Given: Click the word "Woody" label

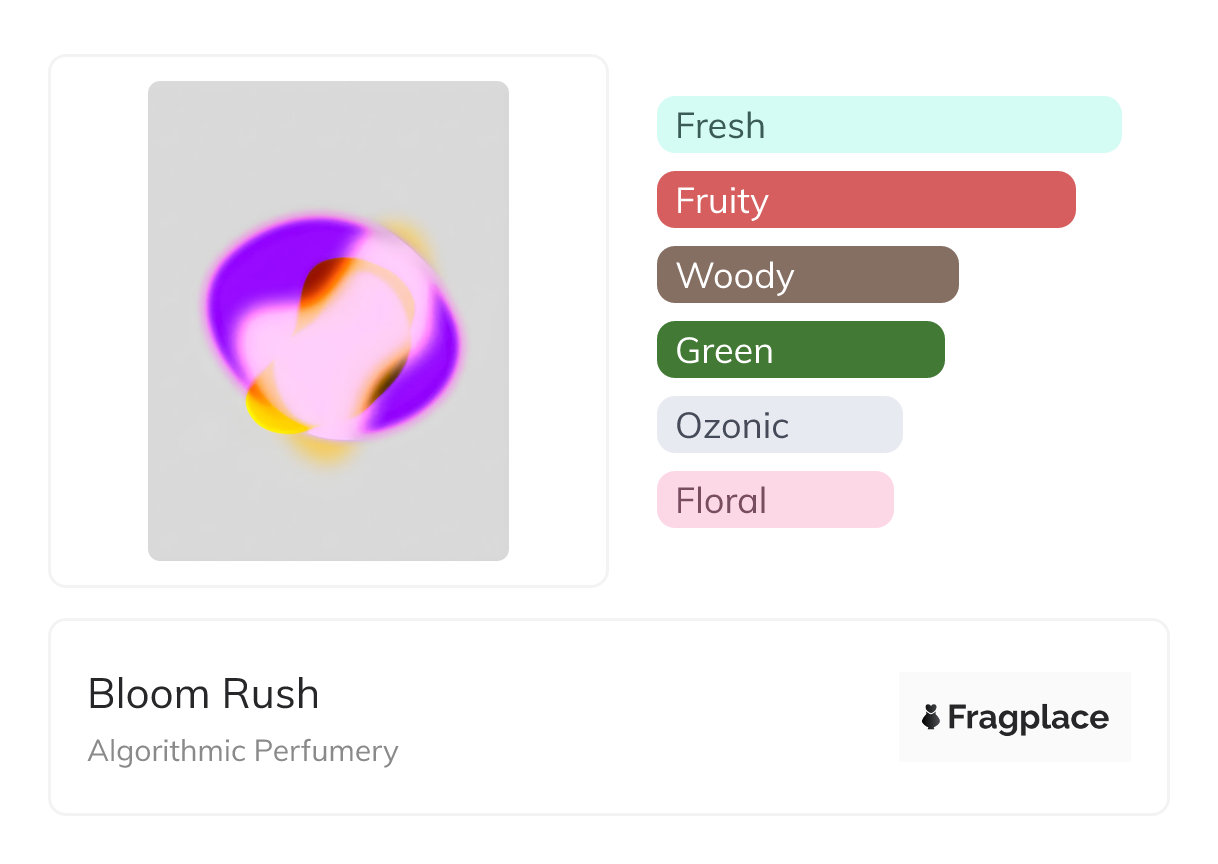Looking at the screenshot, I should [735, 276].
